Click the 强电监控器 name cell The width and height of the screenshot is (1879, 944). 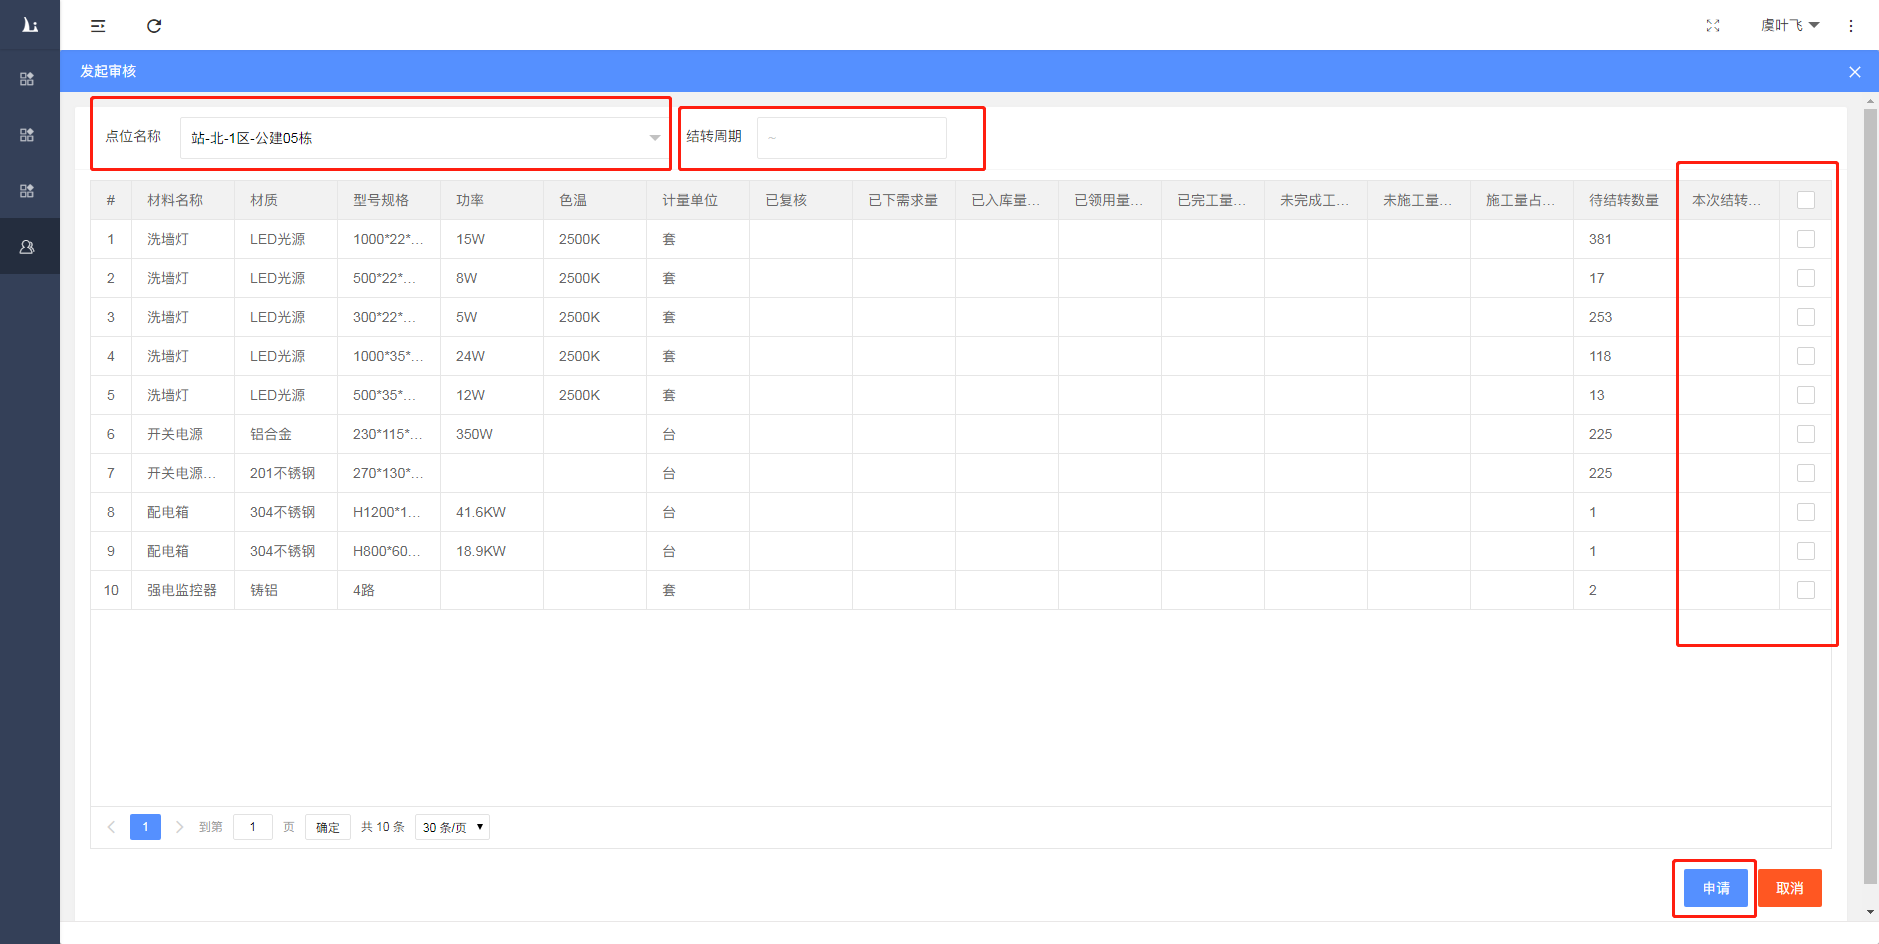tap(182, 590)
